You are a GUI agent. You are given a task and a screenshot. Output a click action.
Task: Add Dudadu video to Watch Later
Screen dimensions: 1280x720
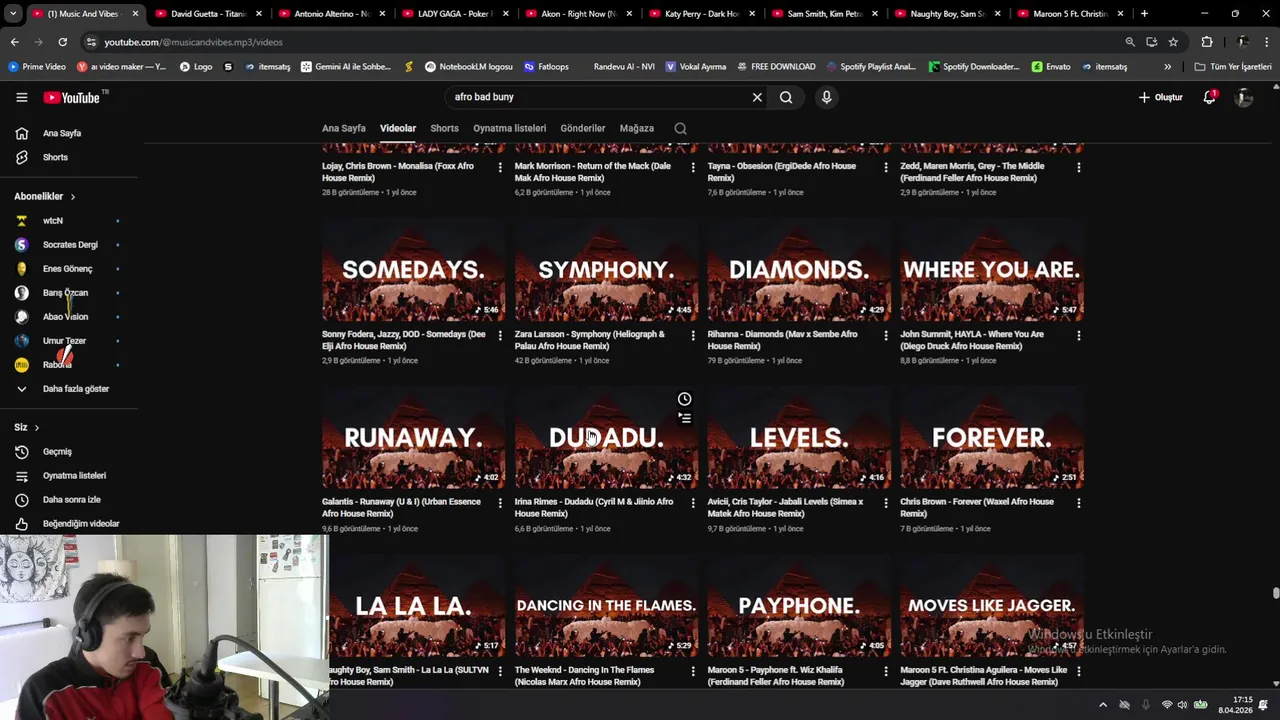point(684,399)
